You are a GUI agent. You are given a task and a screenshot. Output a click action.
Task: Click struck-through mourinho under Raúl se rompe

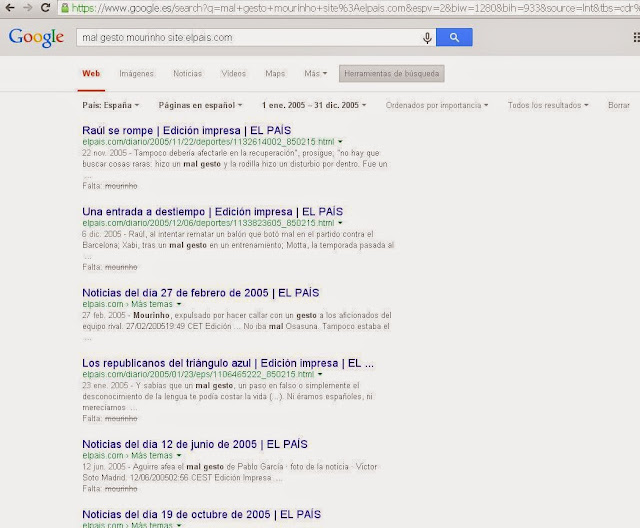(121, 186)
